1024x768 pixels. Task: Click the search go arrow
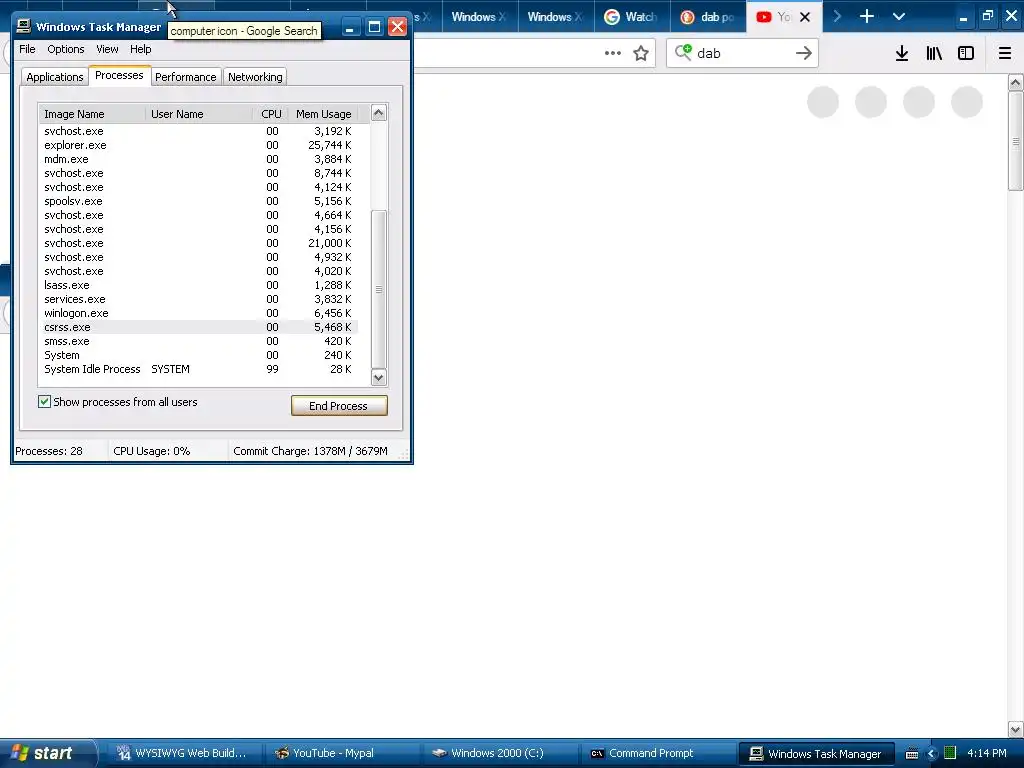pos(804,53)
